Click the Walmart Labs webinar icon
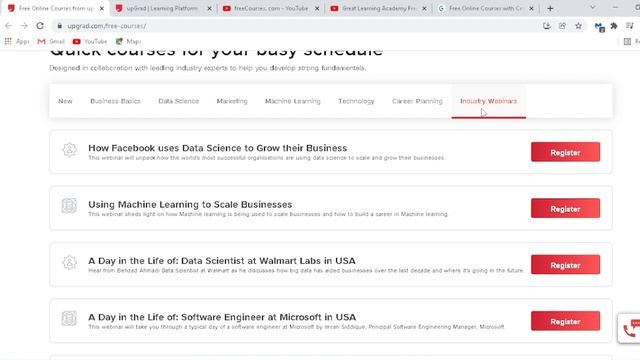The width and height of the screenshot is (640, 360). 69,262
